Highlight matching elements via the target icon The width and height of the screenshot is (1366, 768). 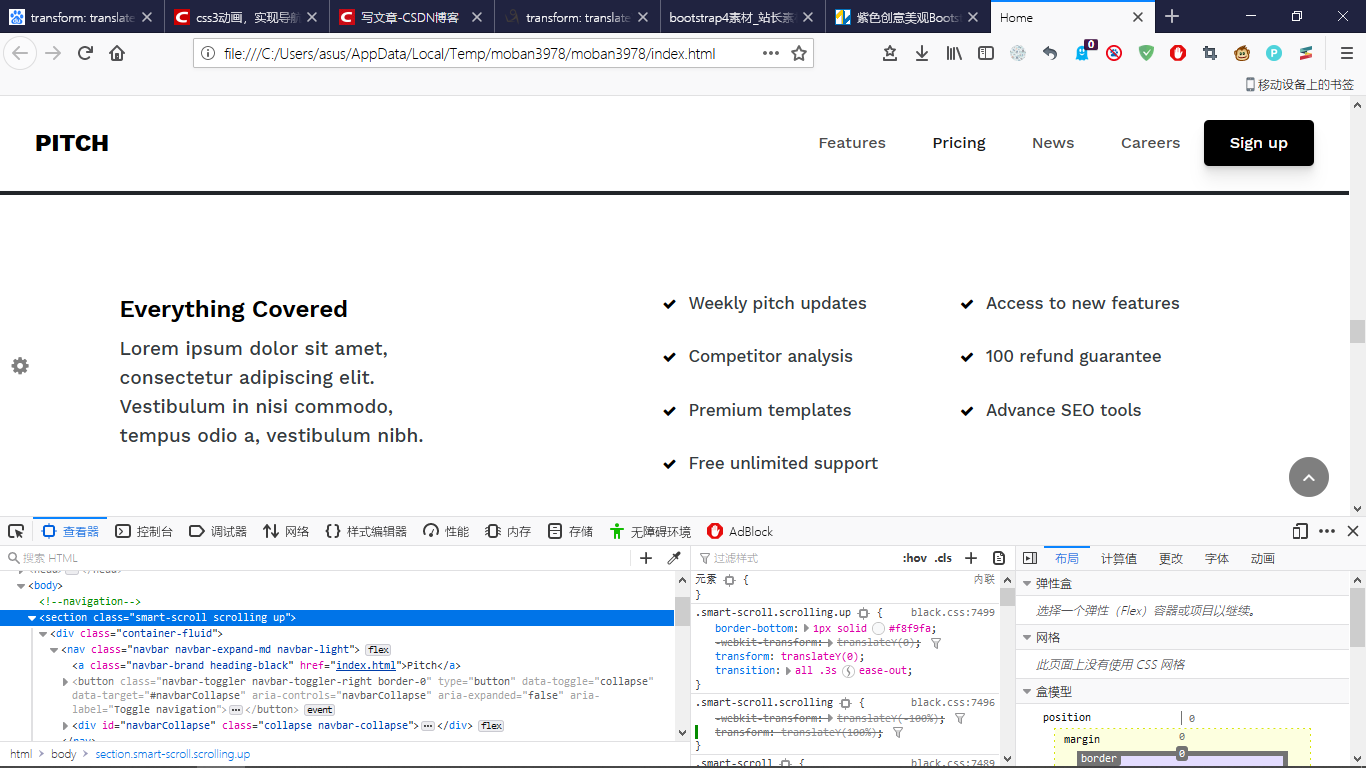tap(864, 612)
